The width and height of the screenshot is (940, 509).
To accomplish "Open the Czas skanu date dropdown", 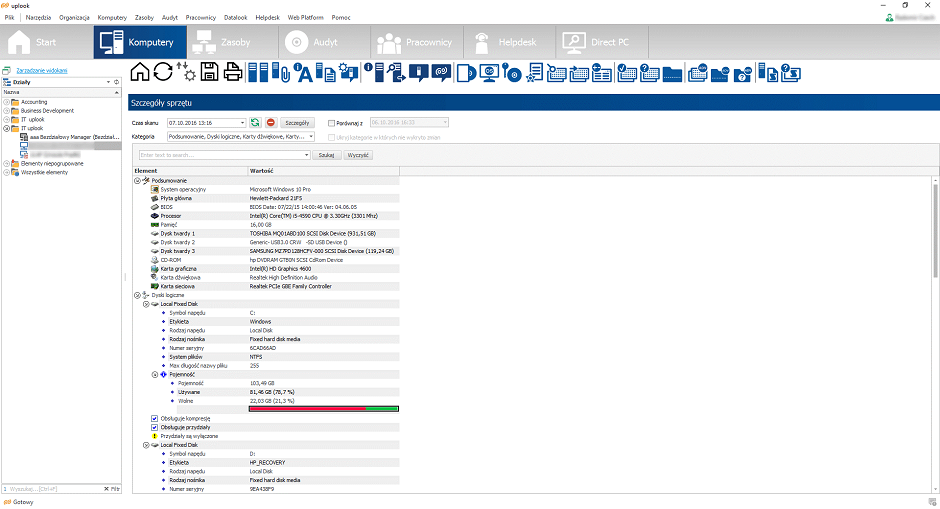I will point(242,123).
